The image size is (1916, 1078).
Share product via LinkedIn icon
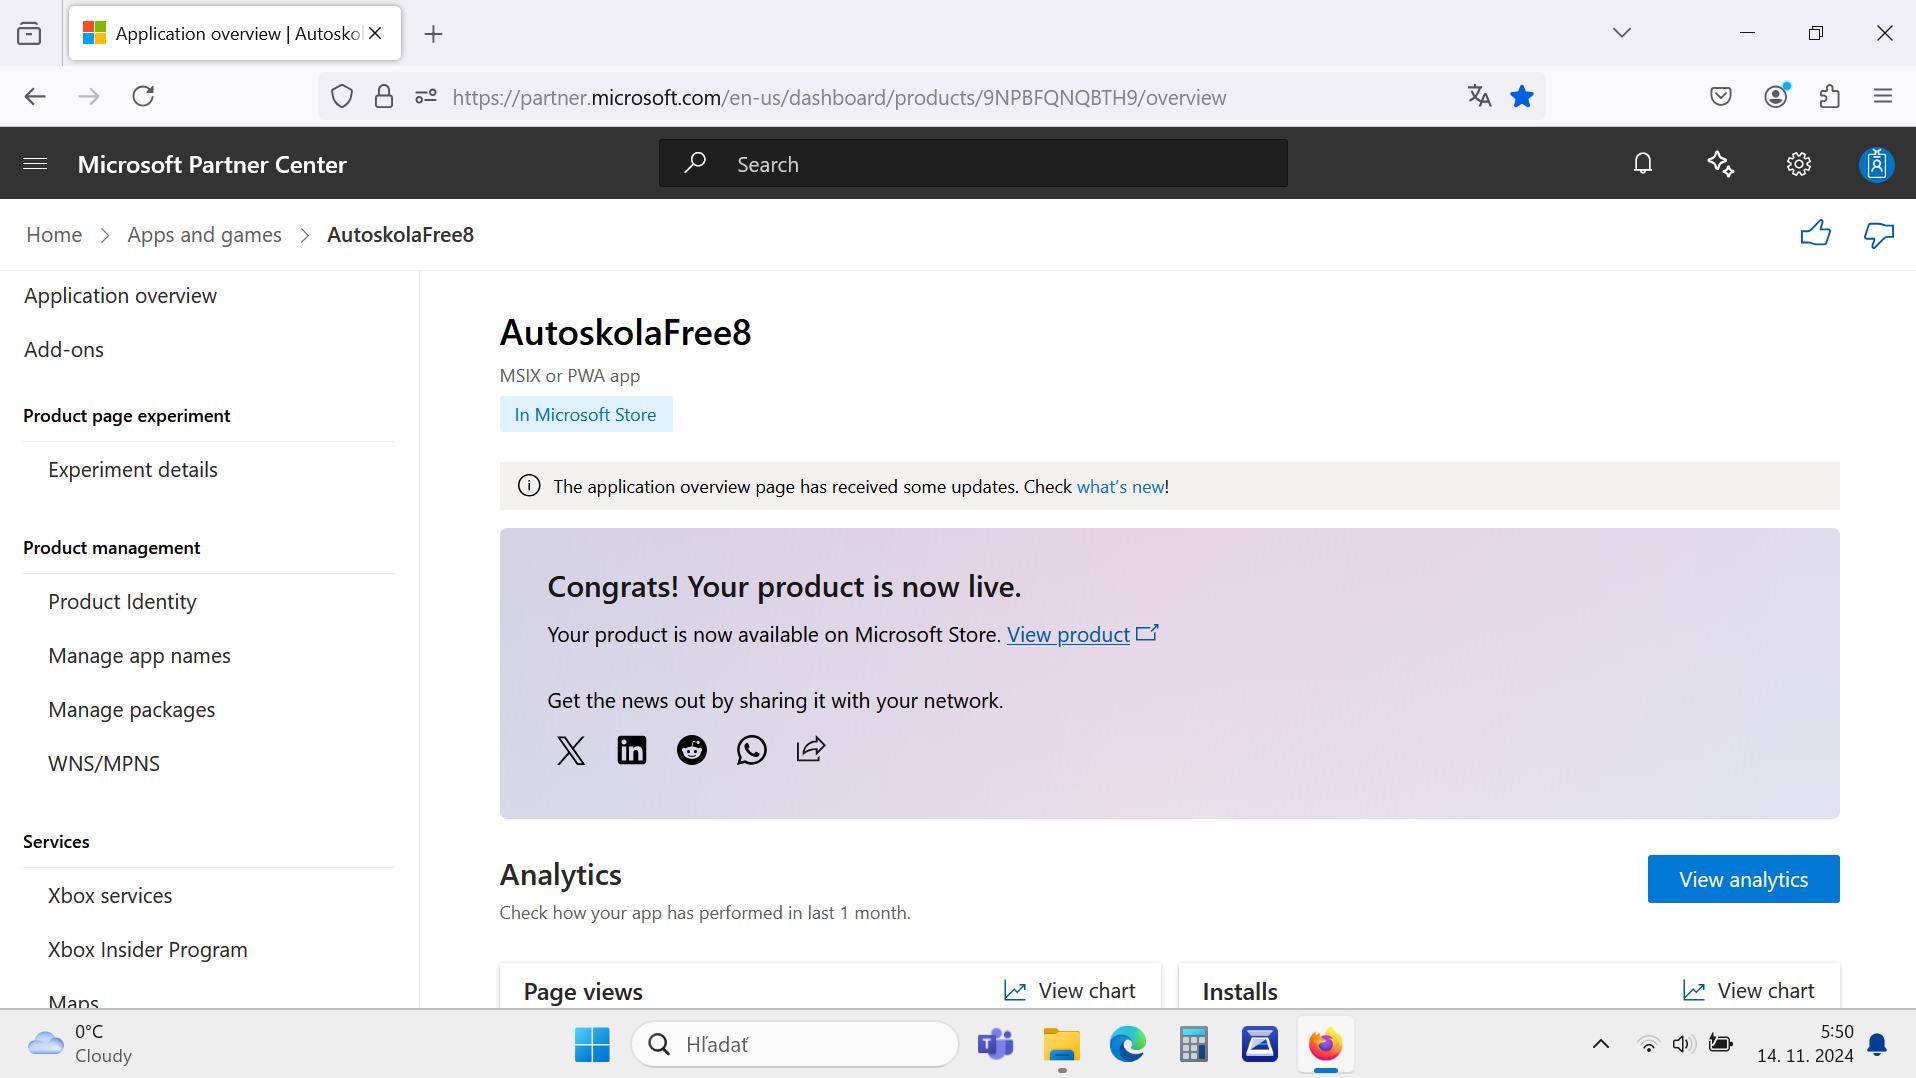(631, 750)
